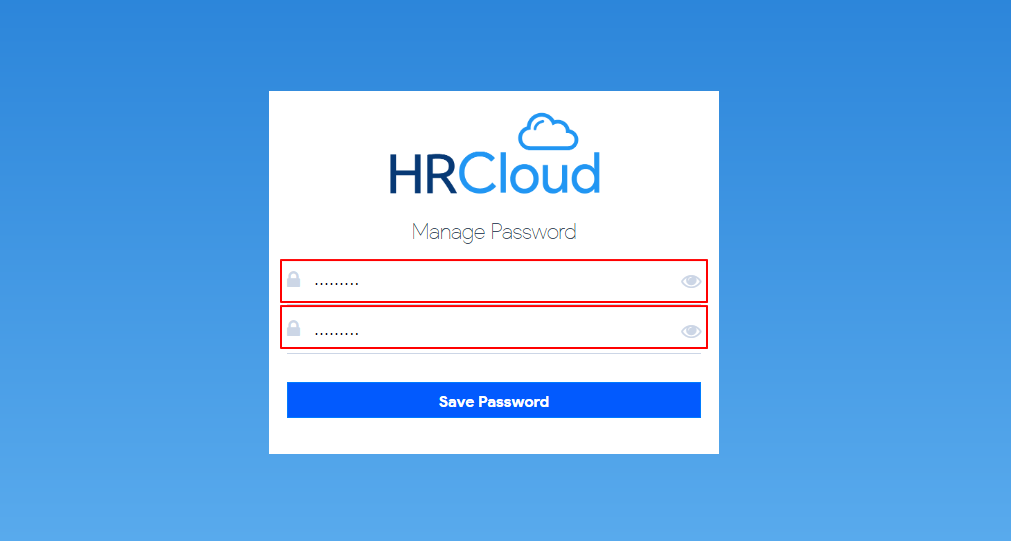This screenshot has width=1011, height=541.
Task: Show the first password with eye icon
Action: tap(691, 281)
